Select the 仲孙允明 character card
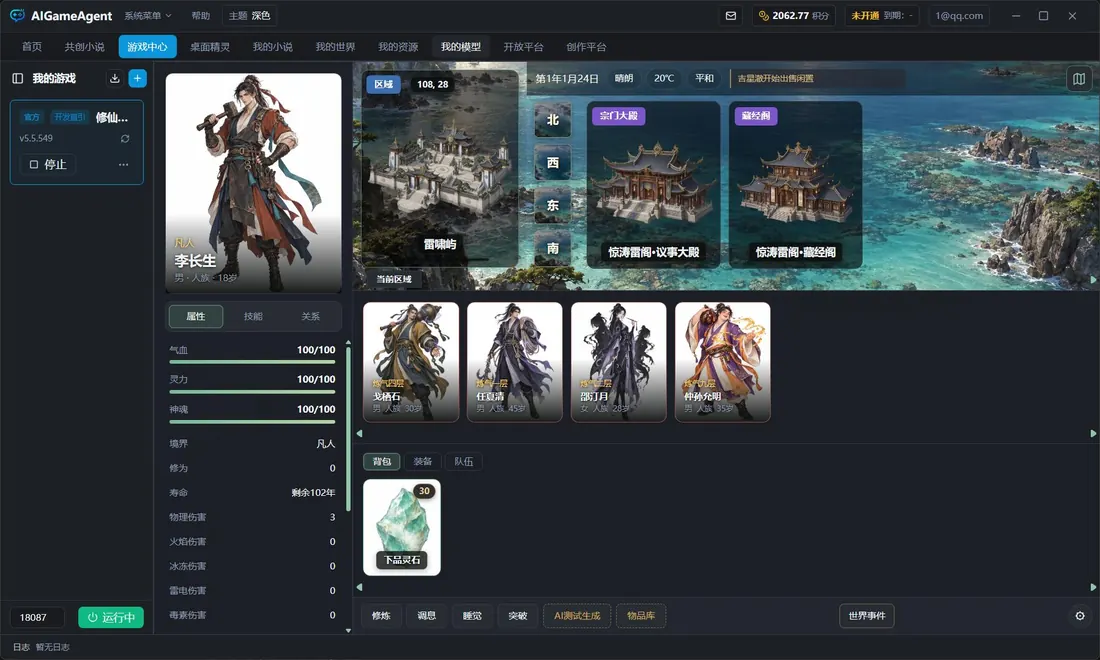This screenshot has height=660, width=1100. coord(723,363)
